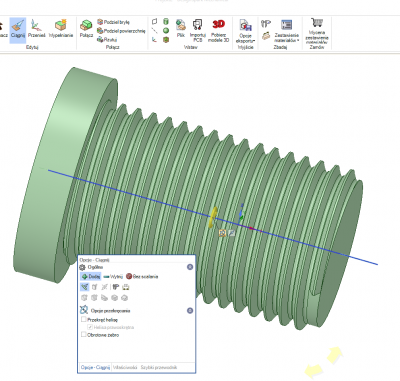This screenshot has height=381, width=400.
Task: Open Pobierz modele 3D
Action: (218, 31)
